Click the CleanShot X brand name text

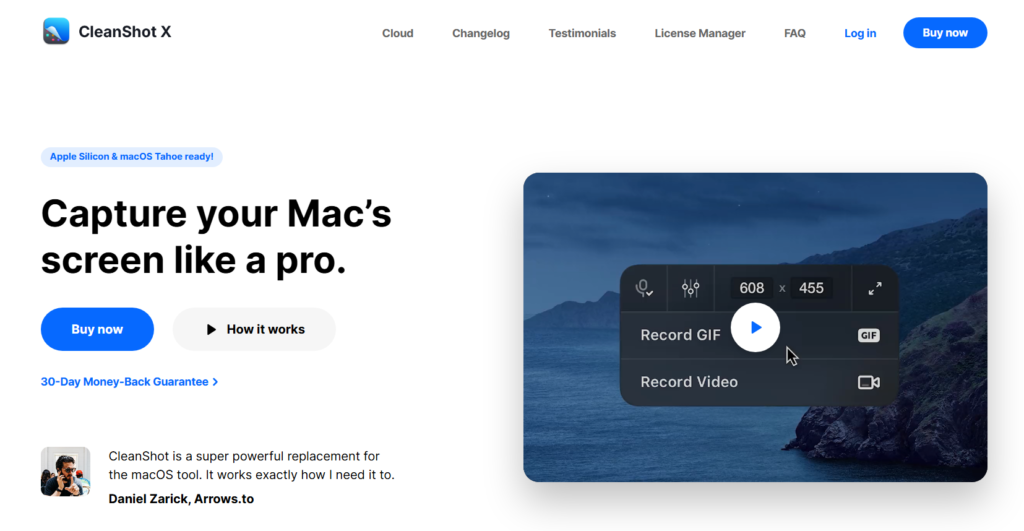(x=125, y=32)
